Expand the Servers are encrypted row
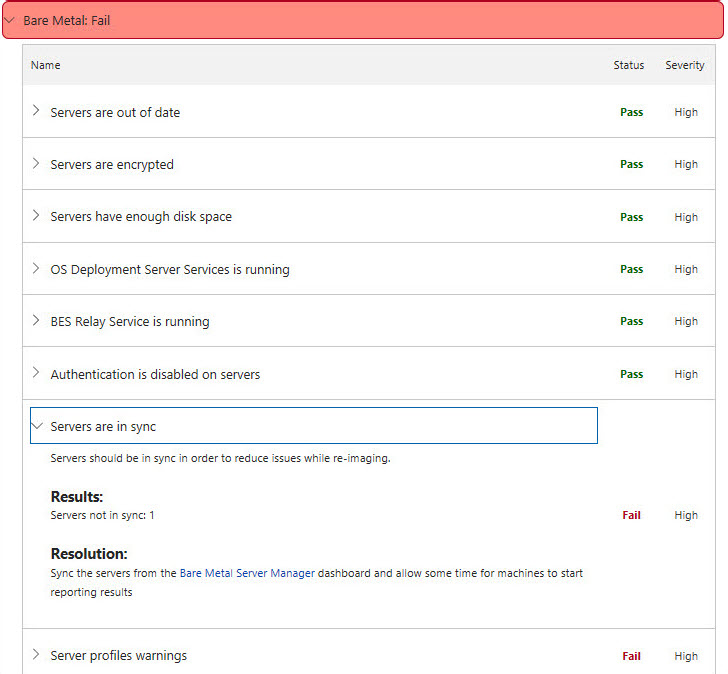Image resolution: width=728 pixels, height=674 pixels. [37, 164]
